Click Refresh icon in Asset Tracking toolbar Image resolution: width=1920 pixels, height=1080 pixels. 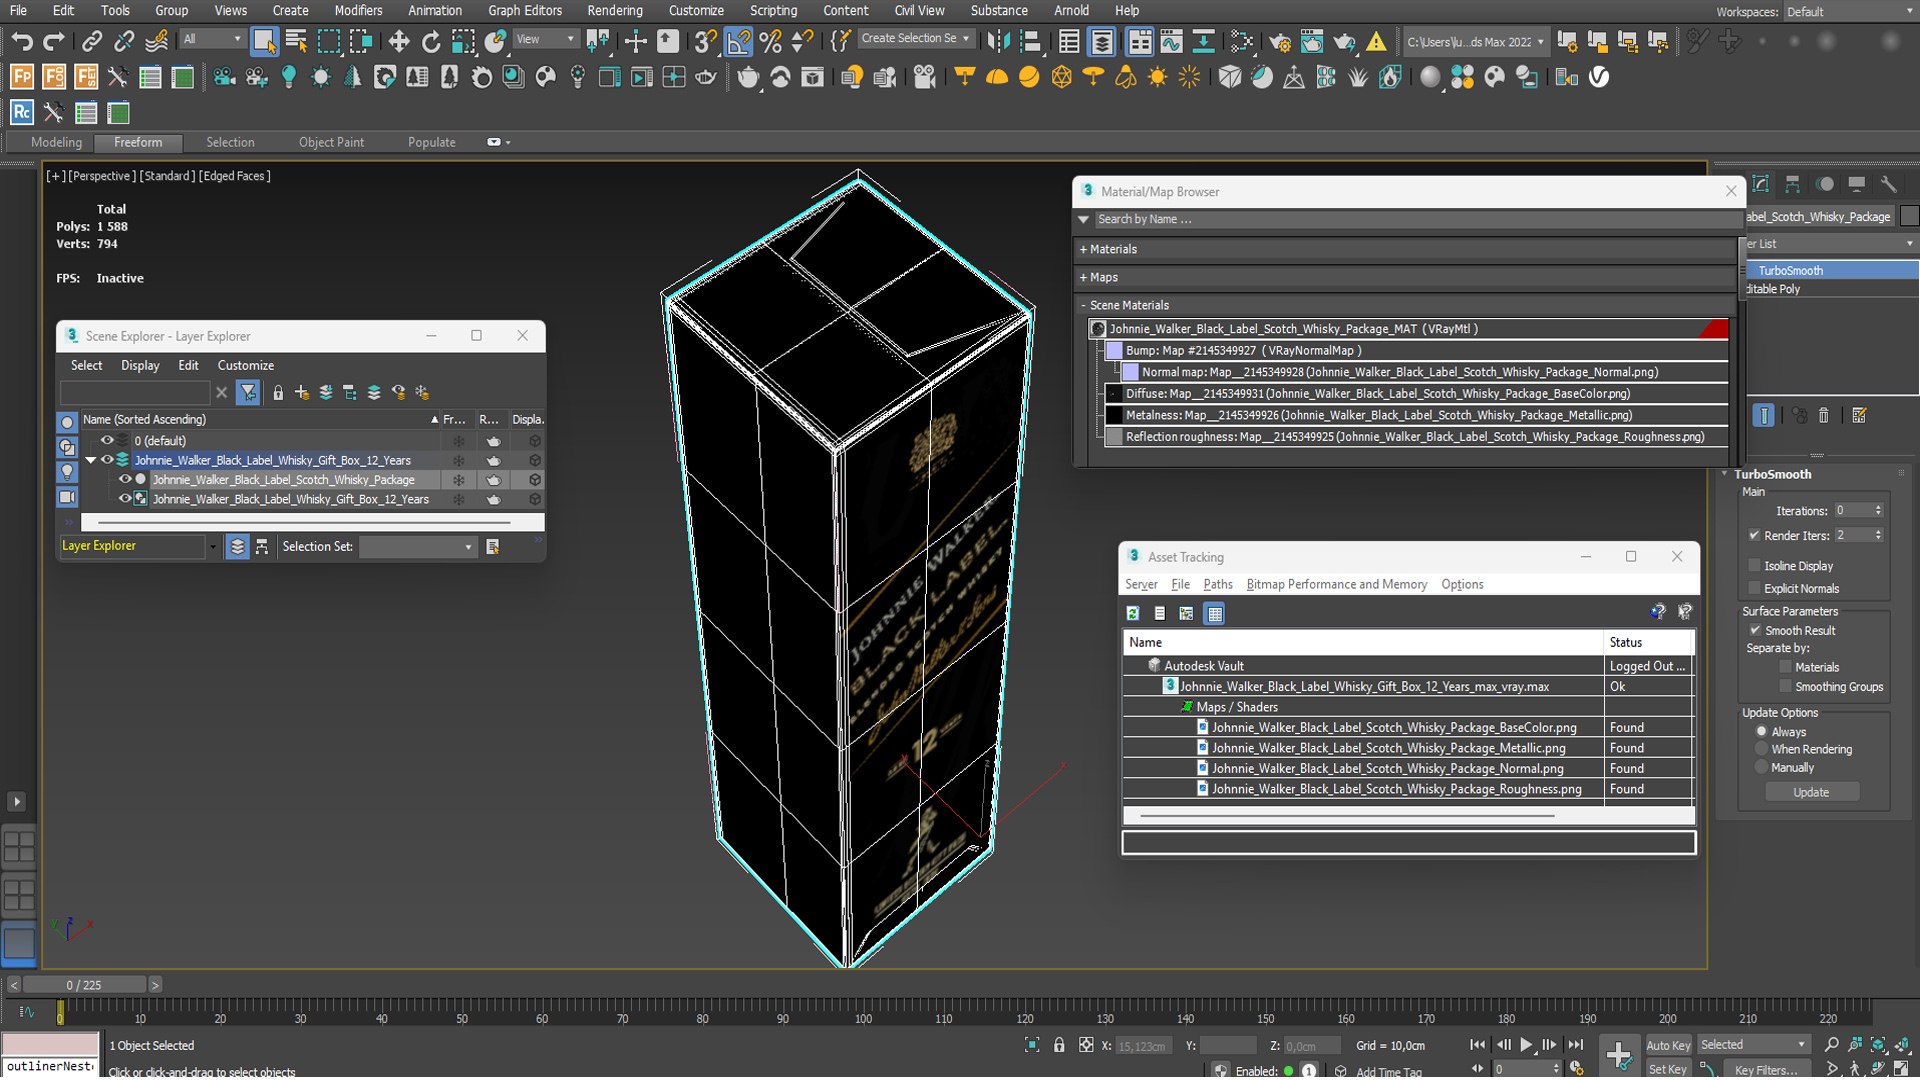point(1133,614)
